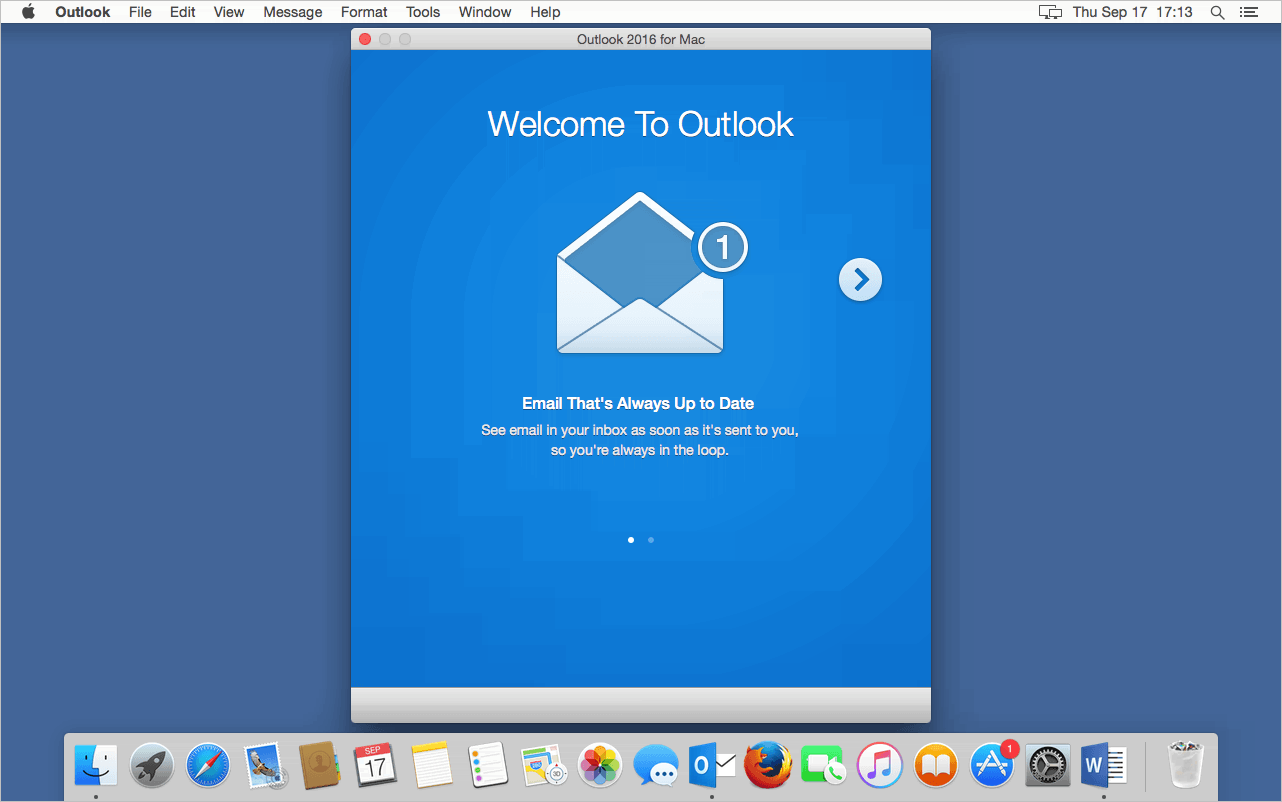Select the first page indicator dot
This screenshot has height=802, width=1282.
coord(631,540)
